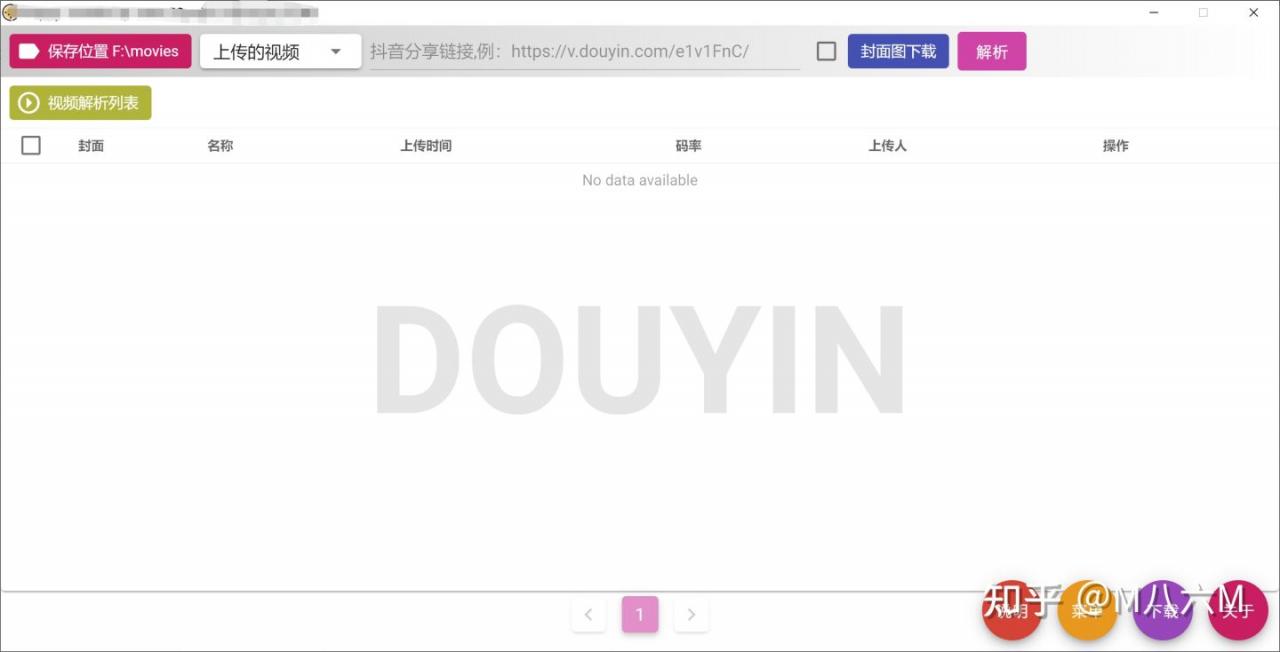Maximize the application window

click(1203, 13)
